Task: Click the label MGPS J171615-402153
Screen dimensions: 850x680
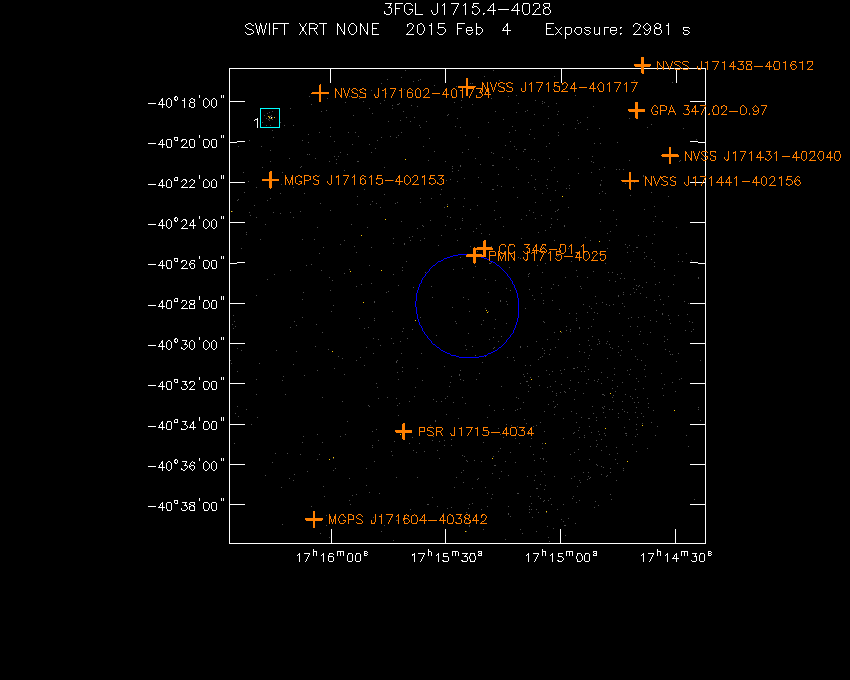Action: pos(364,180)
